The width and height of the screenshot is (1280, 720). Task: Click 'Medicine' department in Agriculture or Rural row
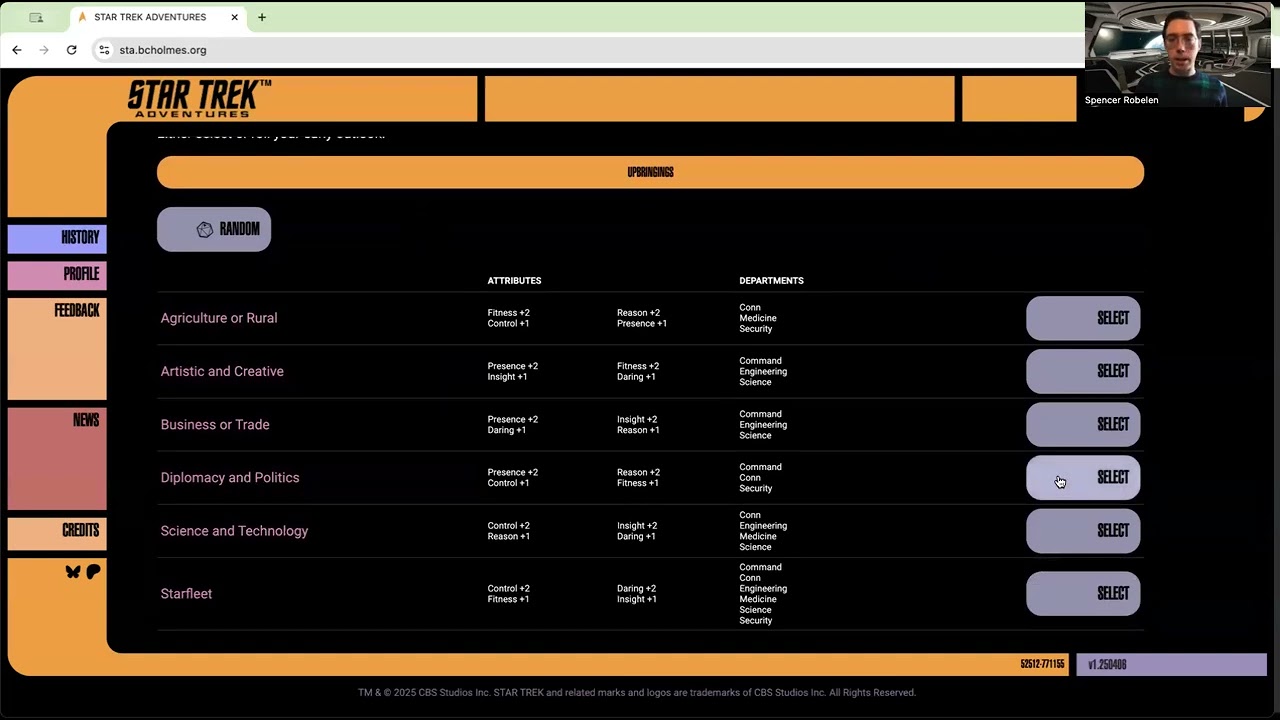(758, 318)
